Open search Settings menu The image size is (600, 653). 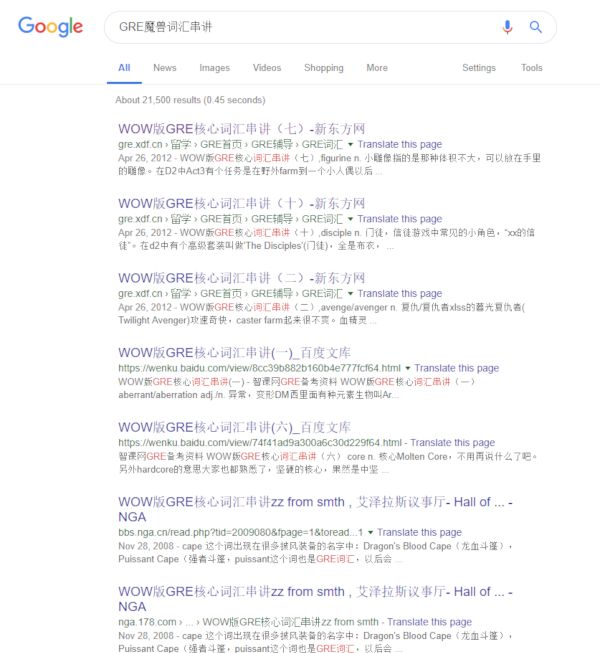click(479, 68)
